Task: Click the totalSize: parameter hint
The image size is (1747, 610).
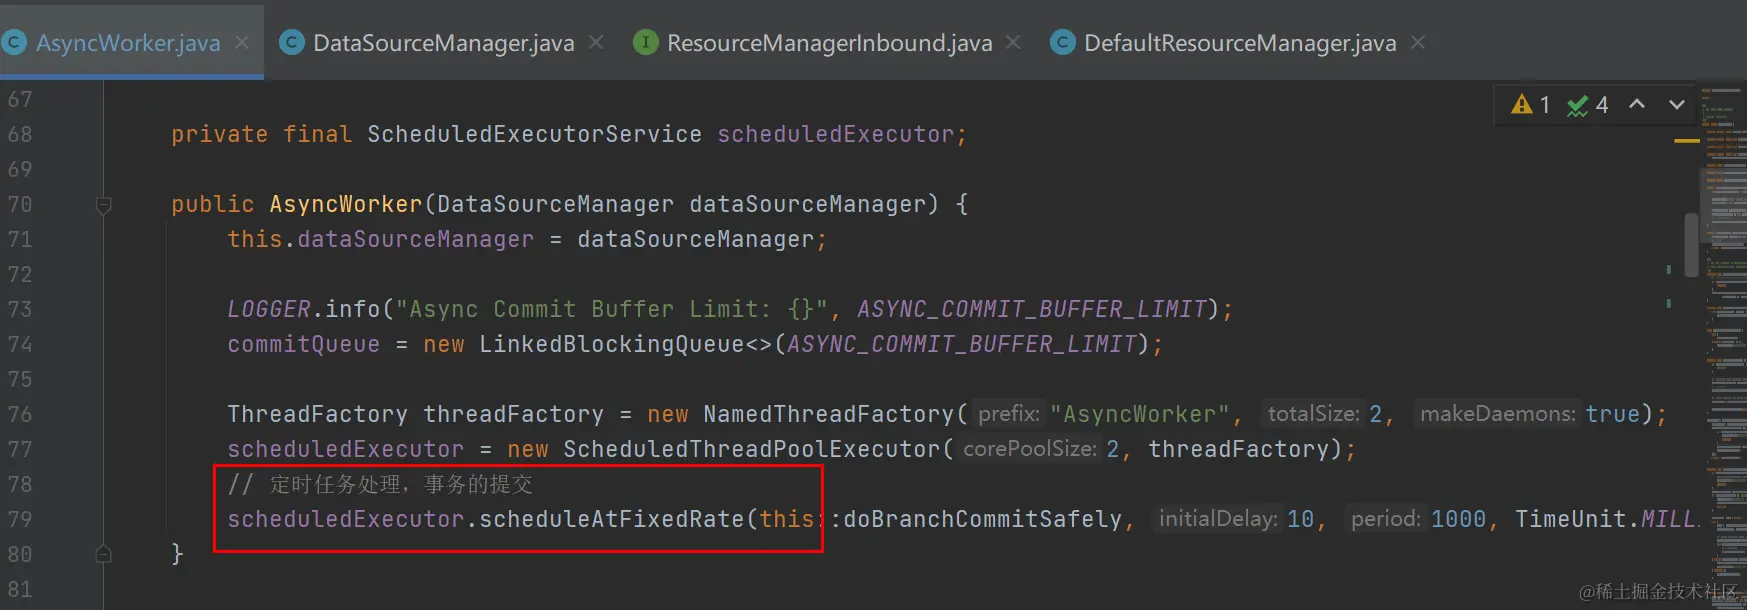Action: coord(1313,414)
